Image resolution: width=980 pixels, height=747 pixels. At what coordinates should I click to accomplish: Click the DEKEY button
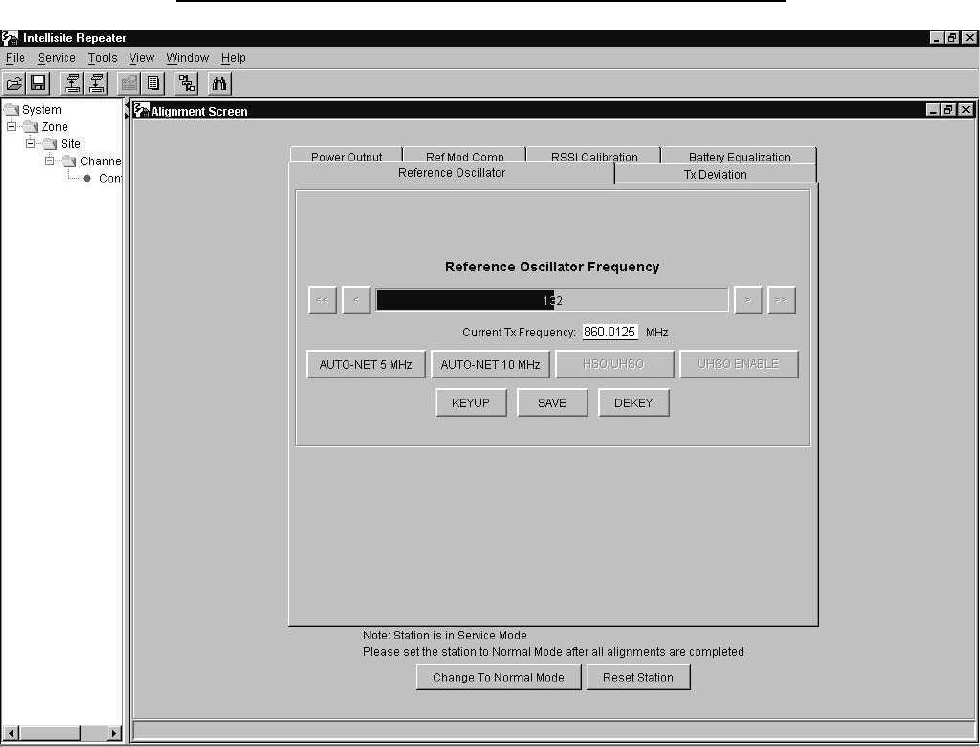click(634, 403)
